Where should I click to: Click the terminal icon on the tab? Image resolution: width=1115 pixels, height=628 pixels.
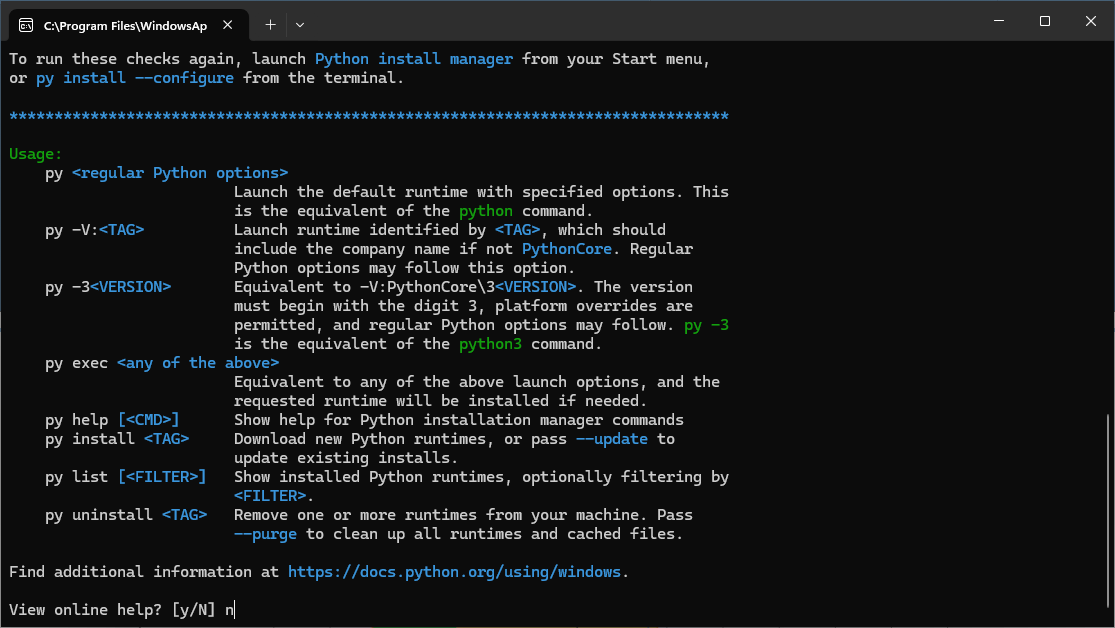[x=26, y=26]
